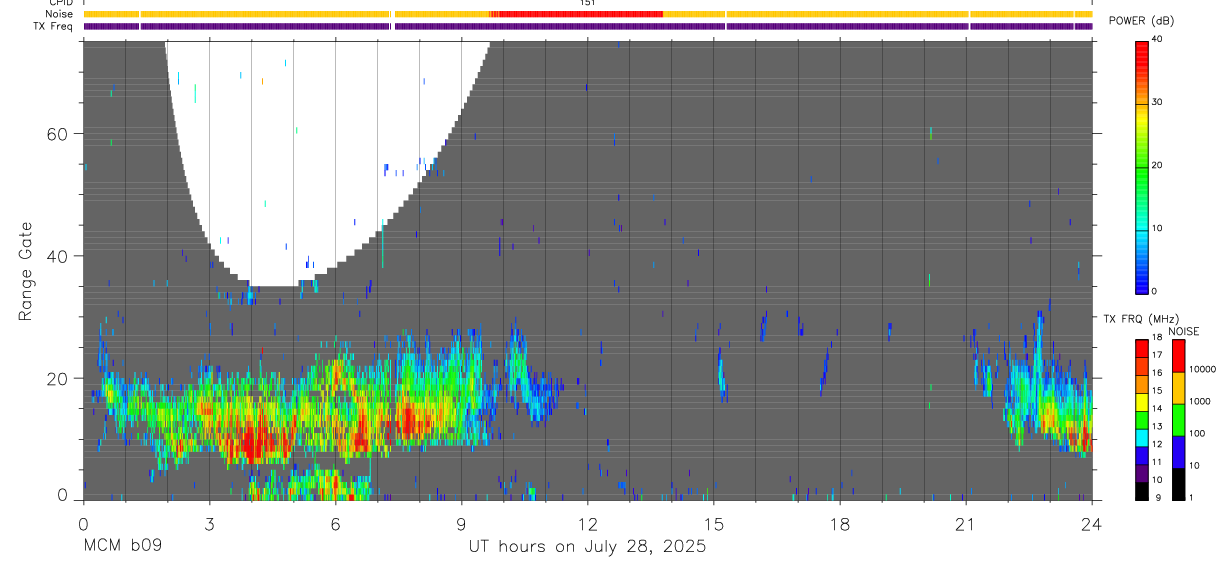Click the 40 tick on the power colorbar
1228x567 pixels.
1158,40
